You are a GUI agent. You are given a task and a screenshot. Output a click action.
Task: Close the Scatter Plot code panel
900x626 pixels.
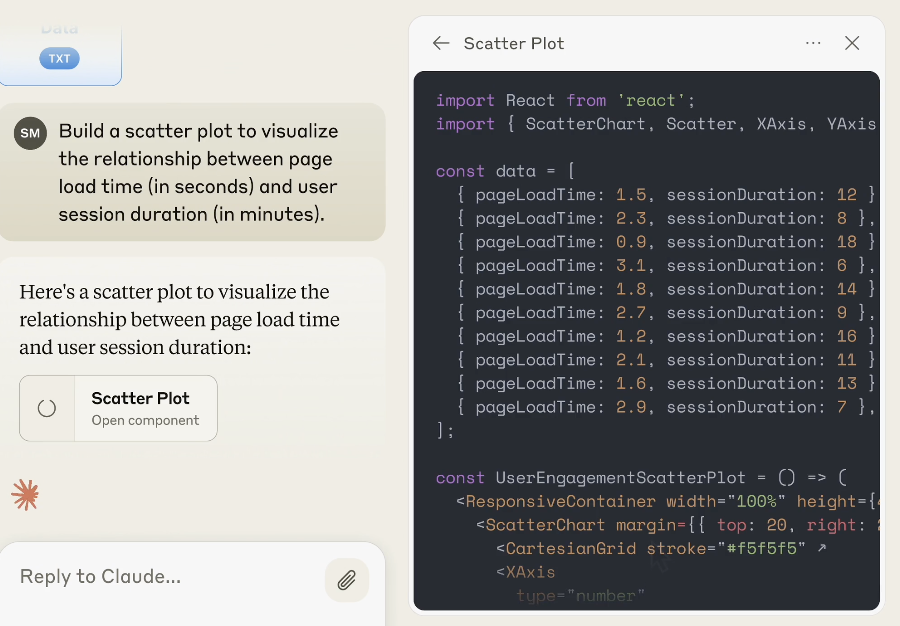852,43
